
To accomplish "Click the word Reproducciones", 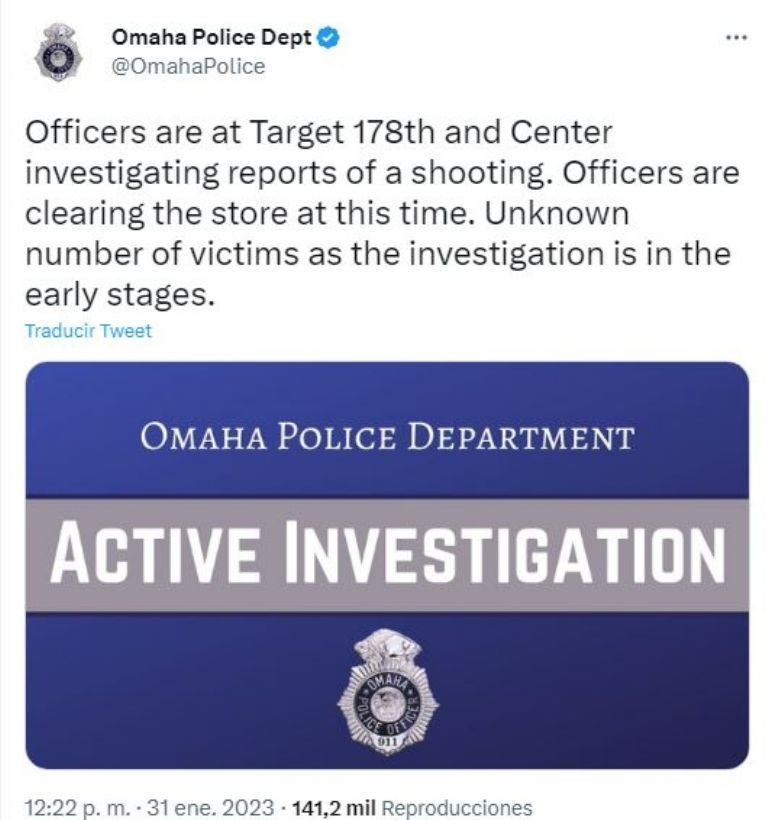I will 456,806.
